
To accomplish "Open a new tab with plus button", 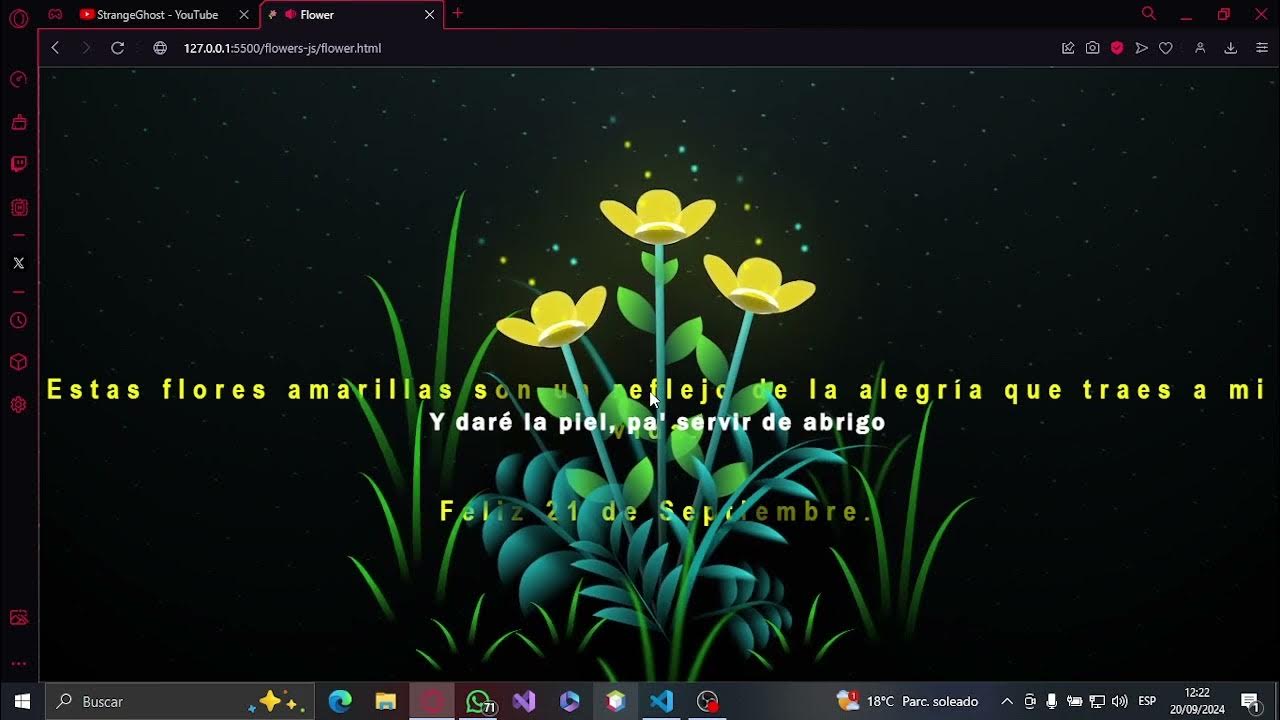I will pos(458,14).
